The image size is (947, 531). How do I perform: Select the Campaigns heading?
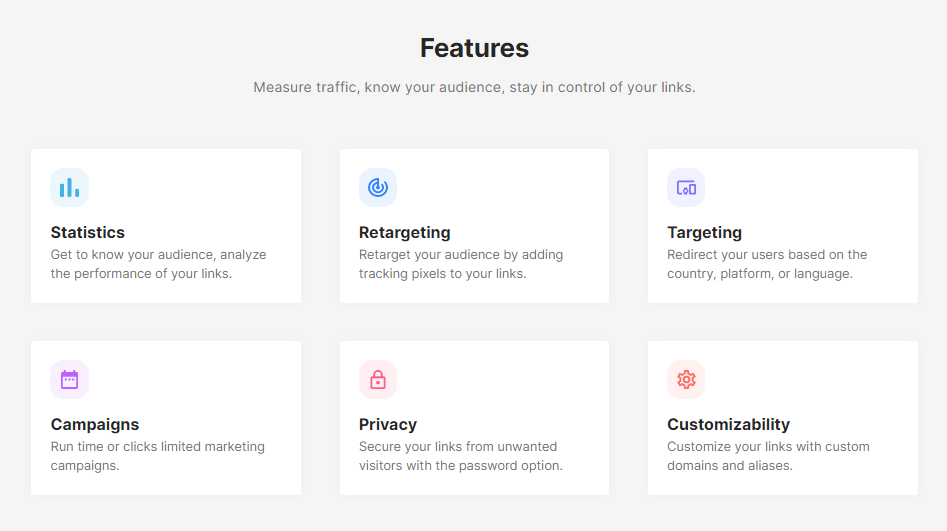[95, 425]
